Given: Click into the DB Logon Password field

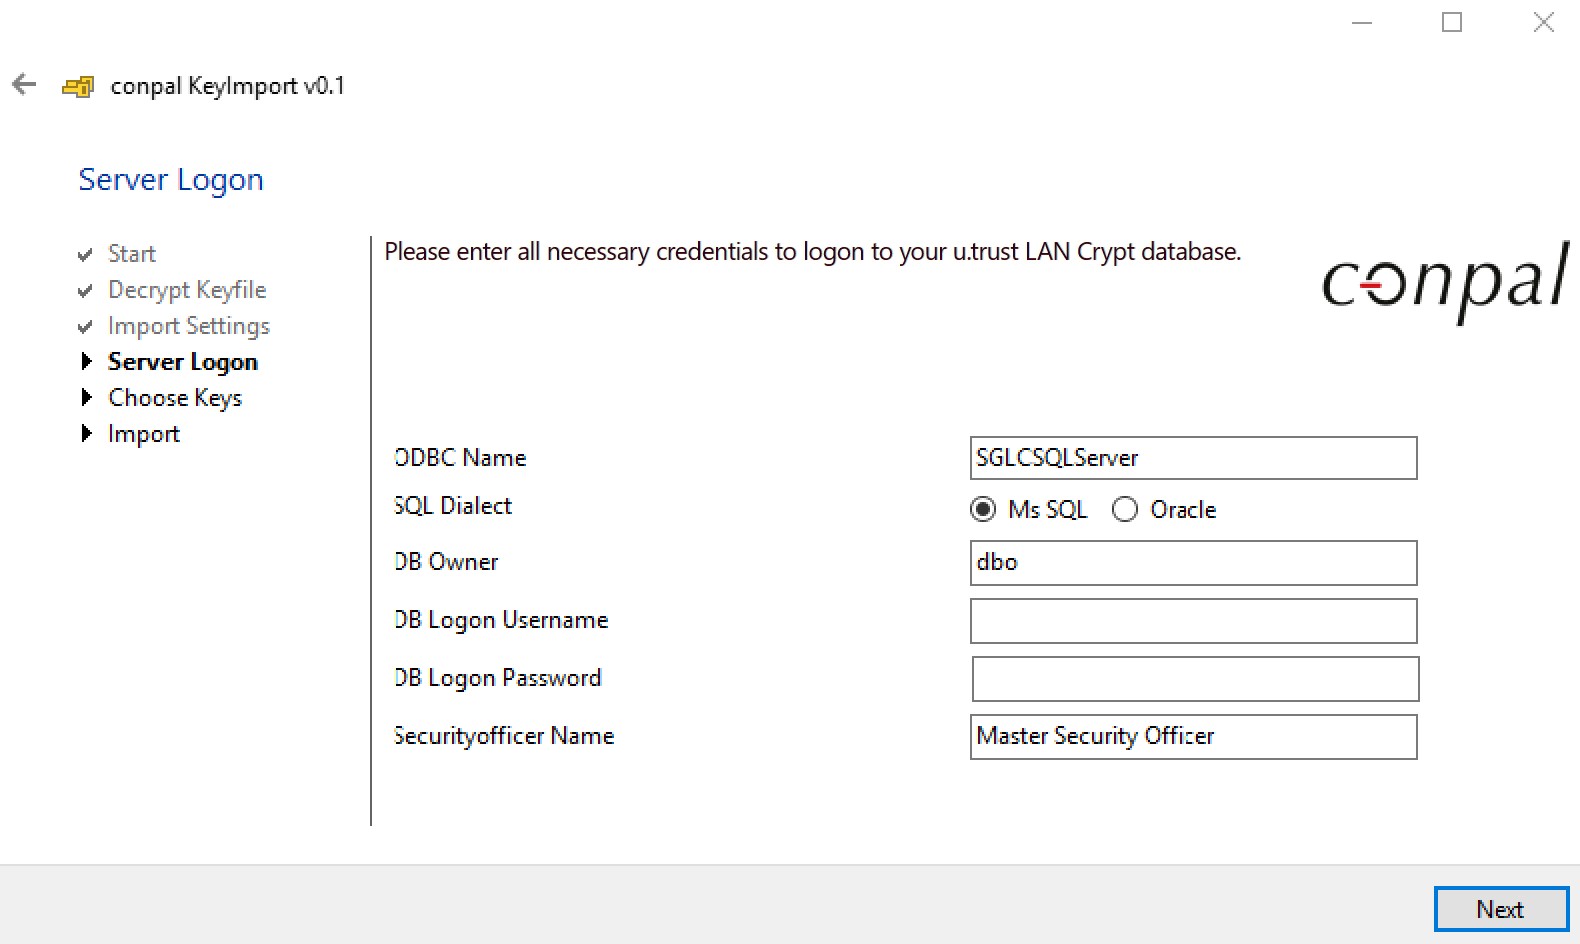Looking at the screenshot, I should 1195,679.
